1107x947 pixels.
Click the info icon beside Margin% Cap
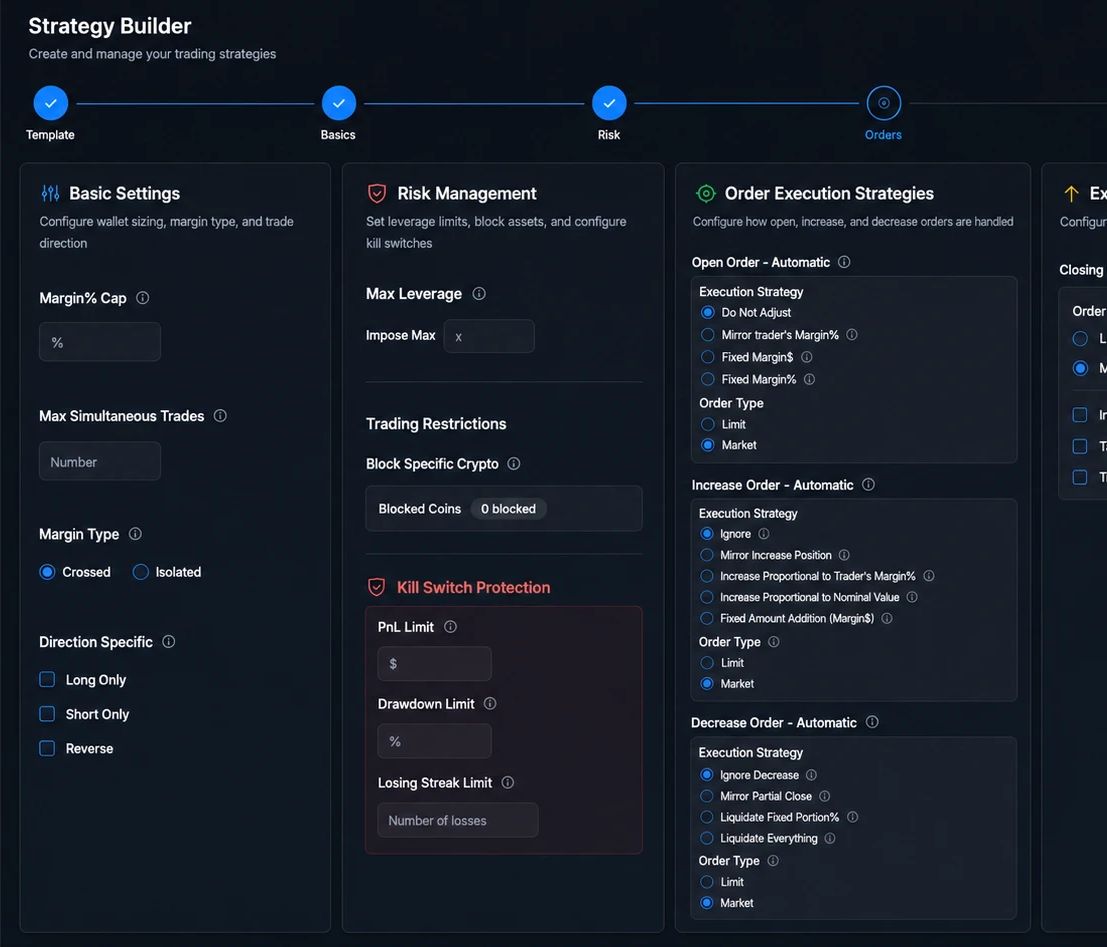coord(143,298)
